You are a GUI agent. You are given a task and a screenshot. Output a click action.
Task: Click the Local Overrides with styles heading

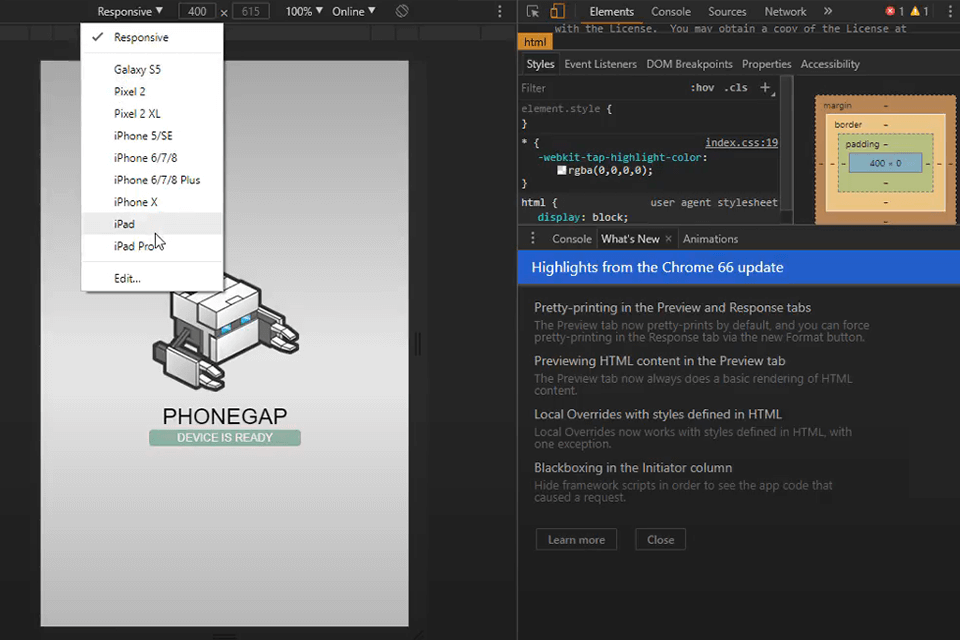[x=658, y=414]
